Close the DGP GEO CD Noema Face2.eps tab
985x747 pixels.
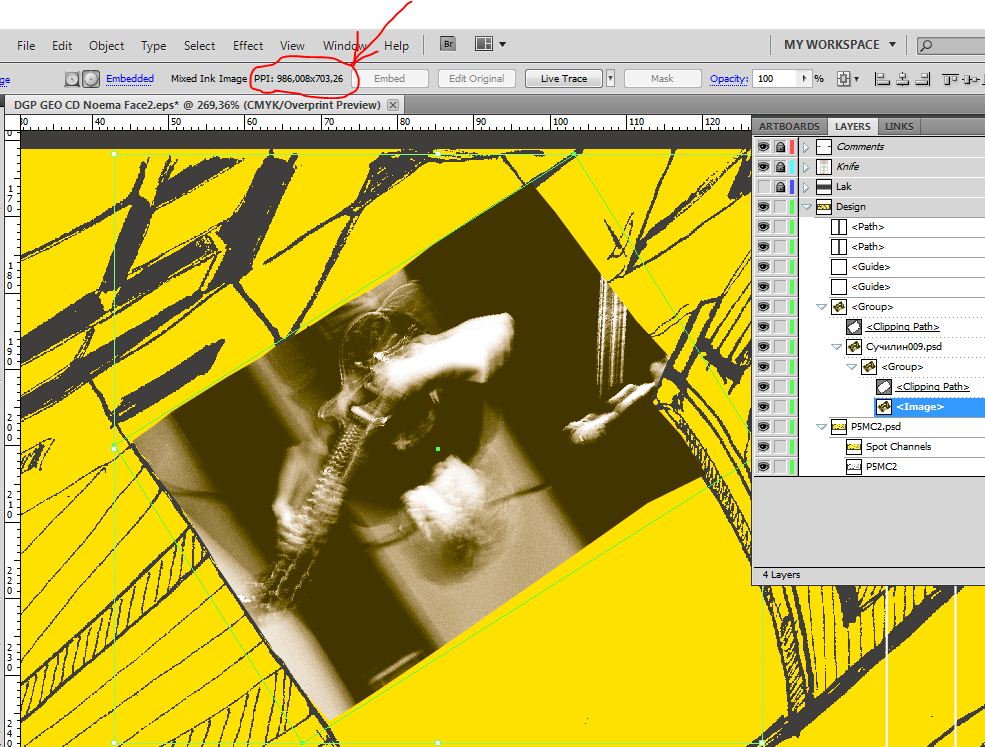coord(393,105)
